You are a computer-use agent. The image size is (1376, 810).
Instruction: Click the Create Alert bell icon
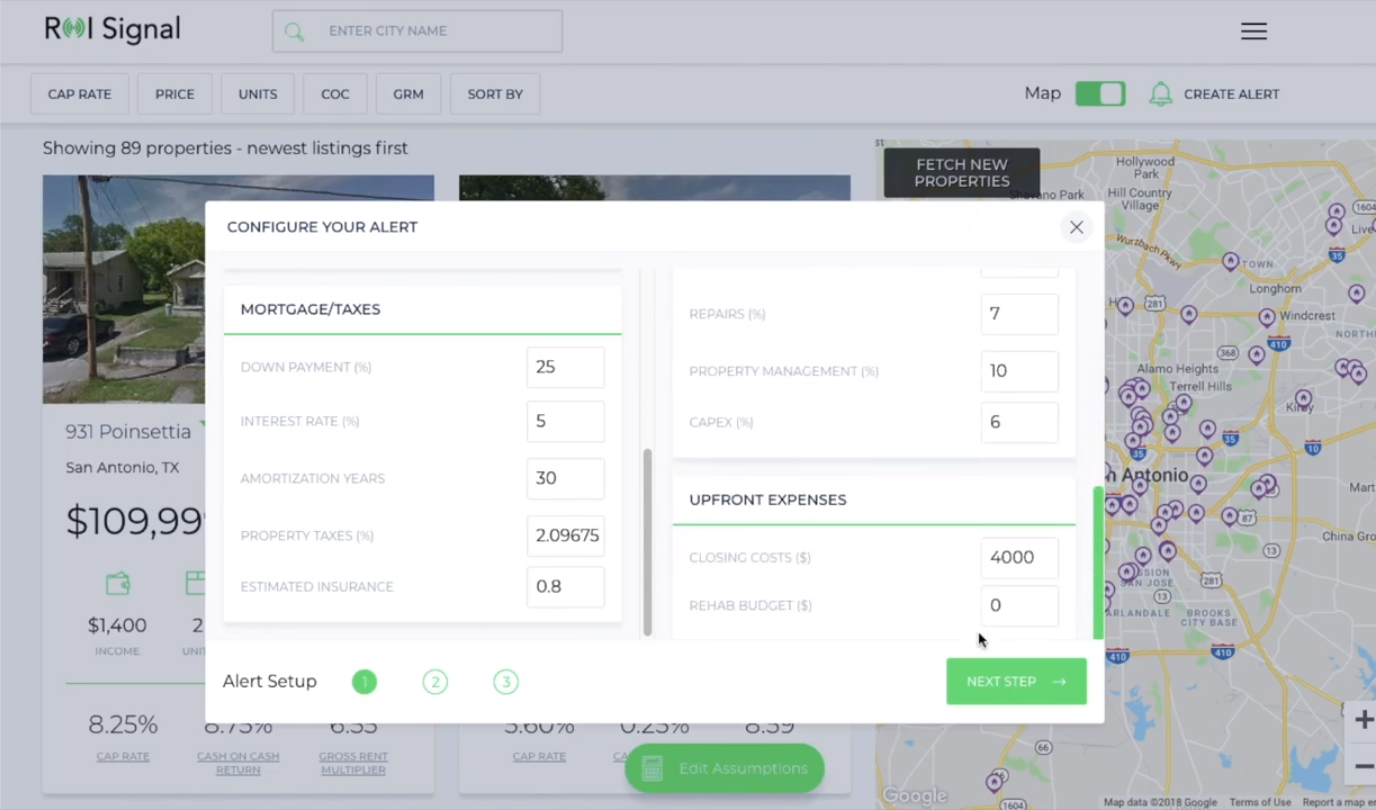coord(1160,94)
